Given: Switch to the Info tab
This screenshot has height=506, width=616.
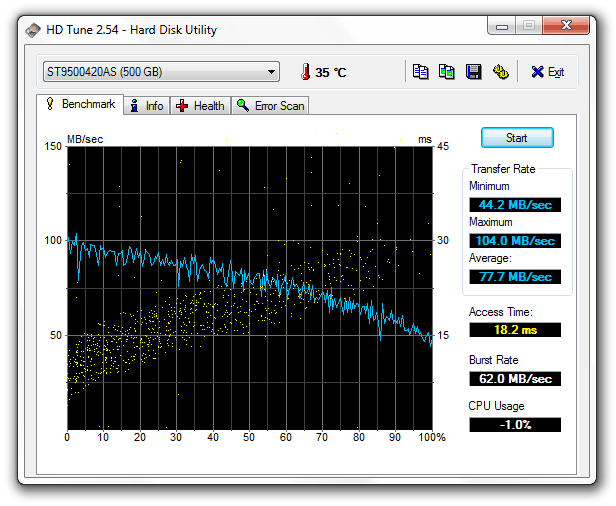Looking at the screenshot, I should [x=147, y=106].
